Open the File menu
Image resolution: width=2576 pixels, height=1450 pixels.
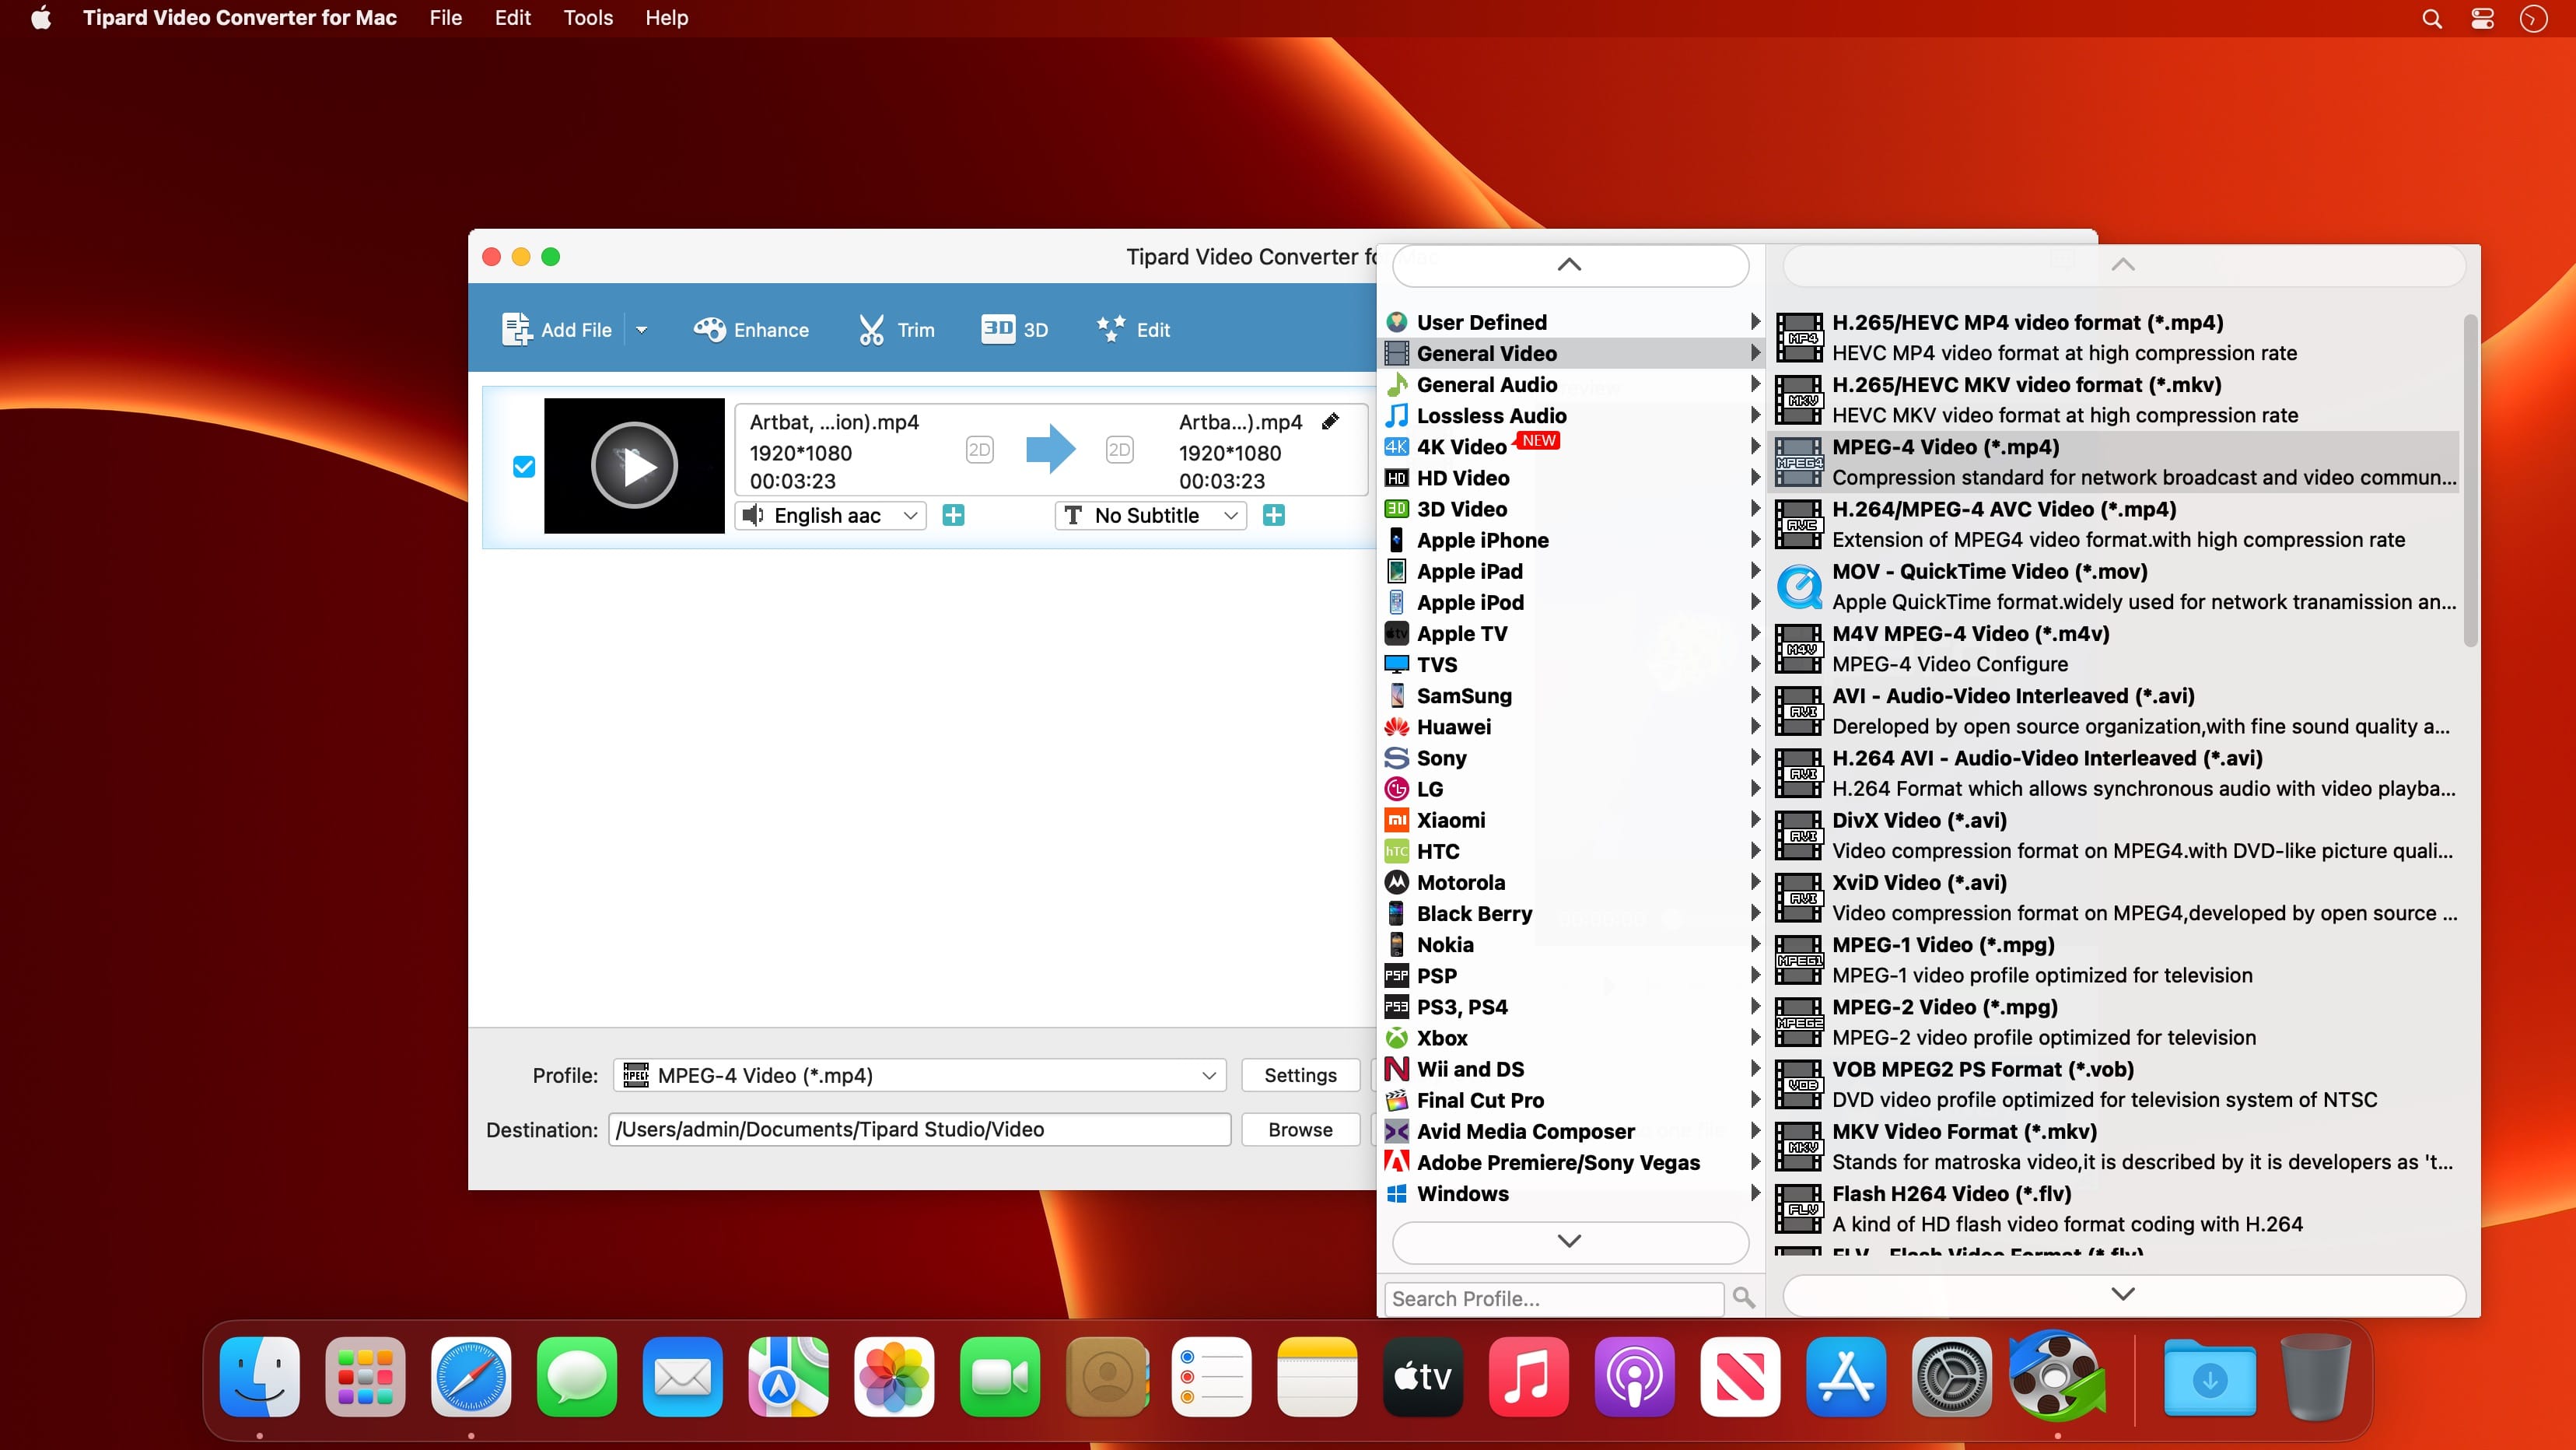point(446,18)
